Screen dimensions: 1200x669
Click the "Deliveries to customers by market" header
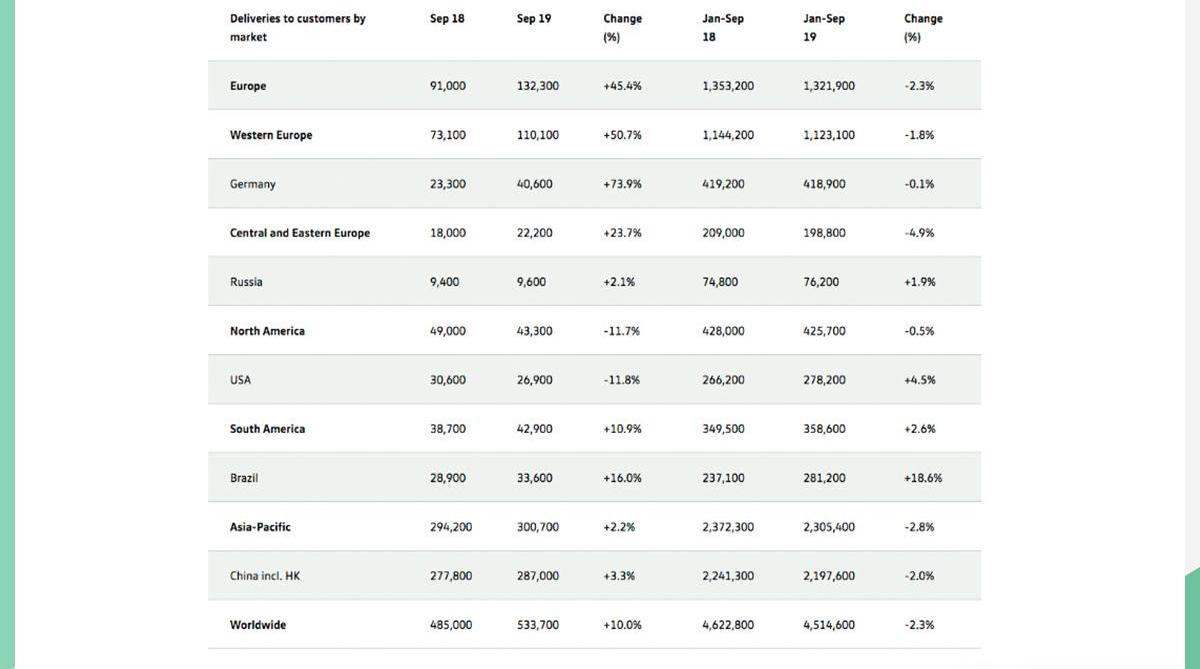(297, 28)
